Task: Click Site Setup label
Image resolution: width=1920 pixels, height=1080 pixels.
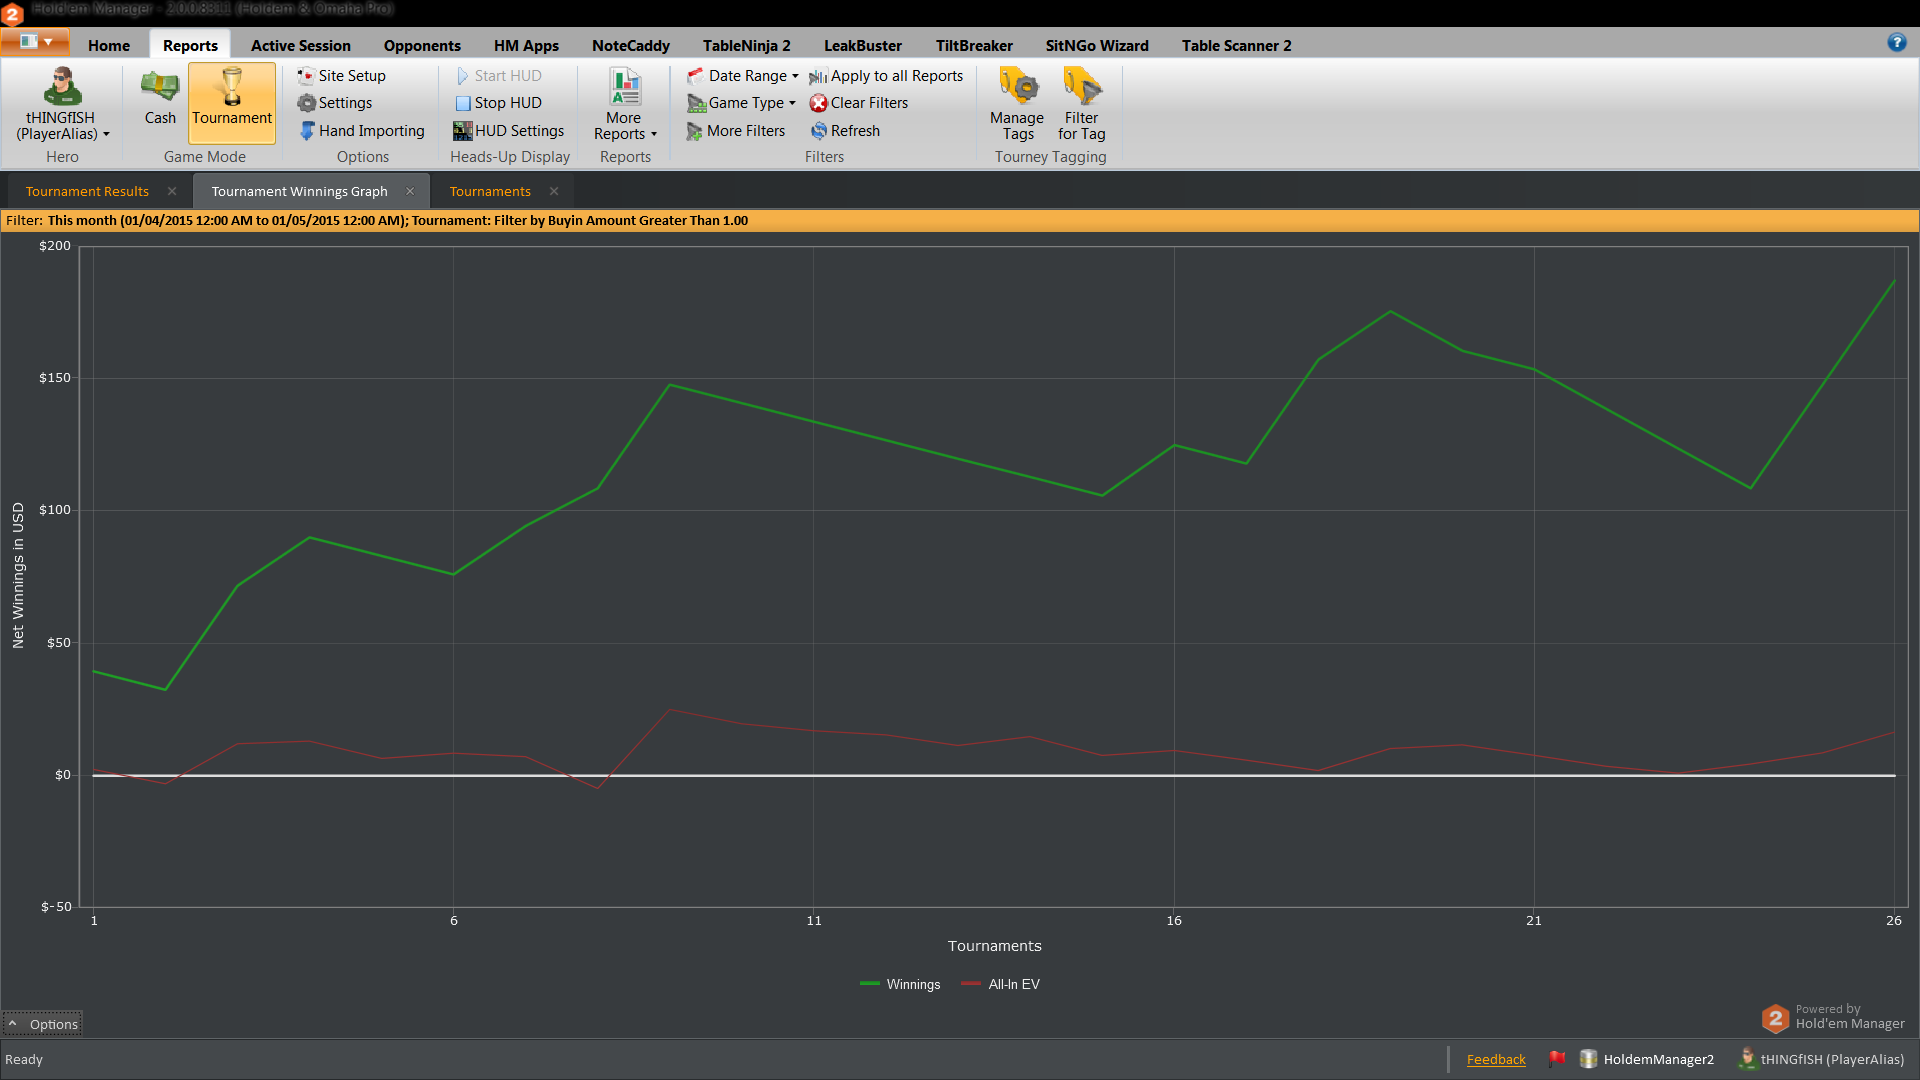Action: click(352, 76)
